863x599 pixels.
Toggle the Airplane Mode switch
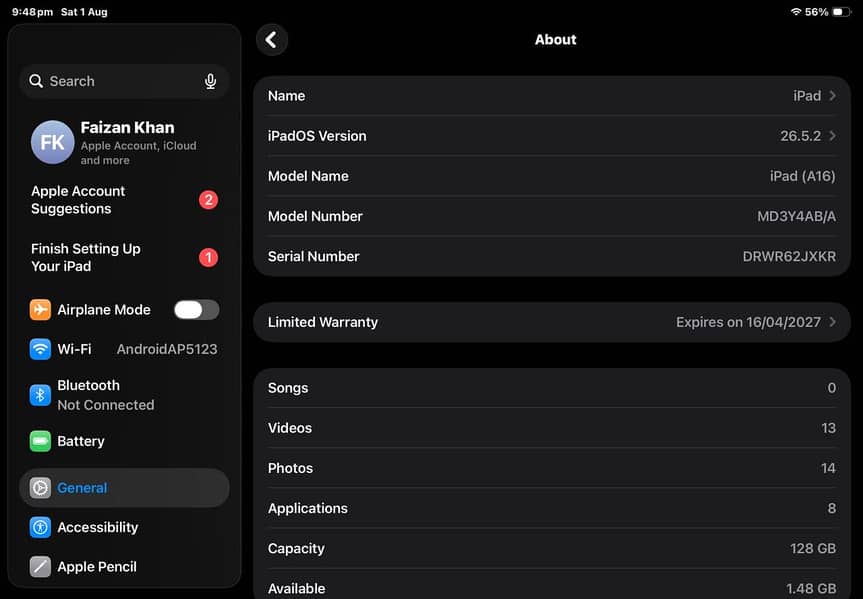(196, 309)
